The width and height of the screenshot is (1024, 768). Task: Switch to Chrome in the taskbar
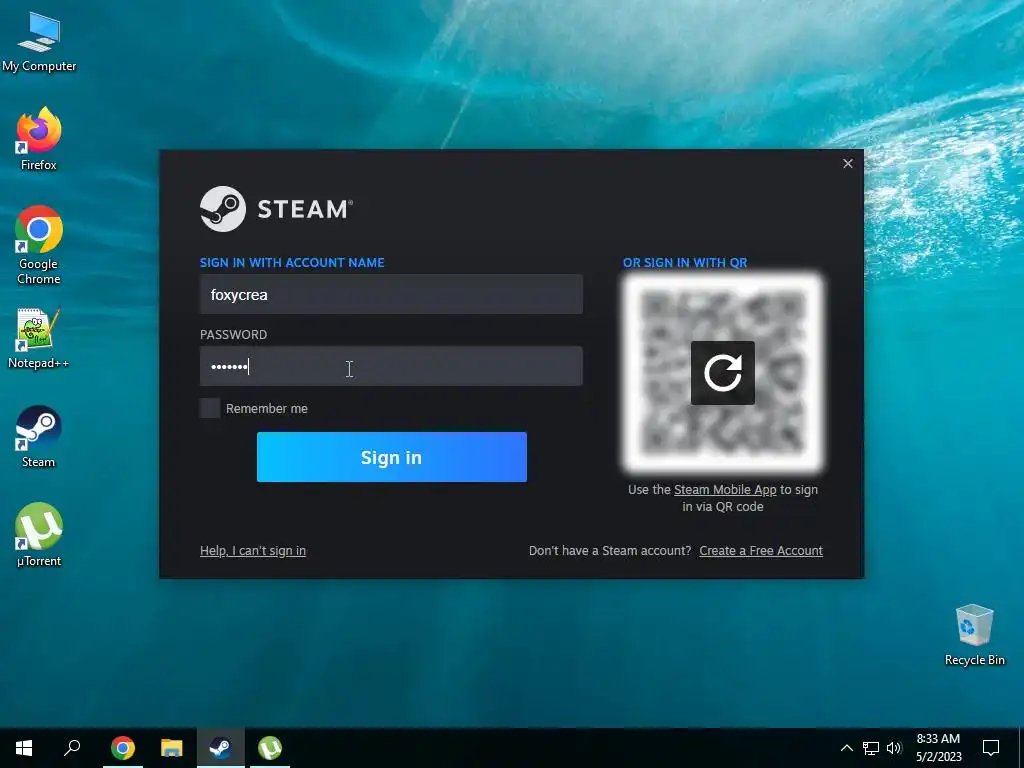(x=123, y=748)
